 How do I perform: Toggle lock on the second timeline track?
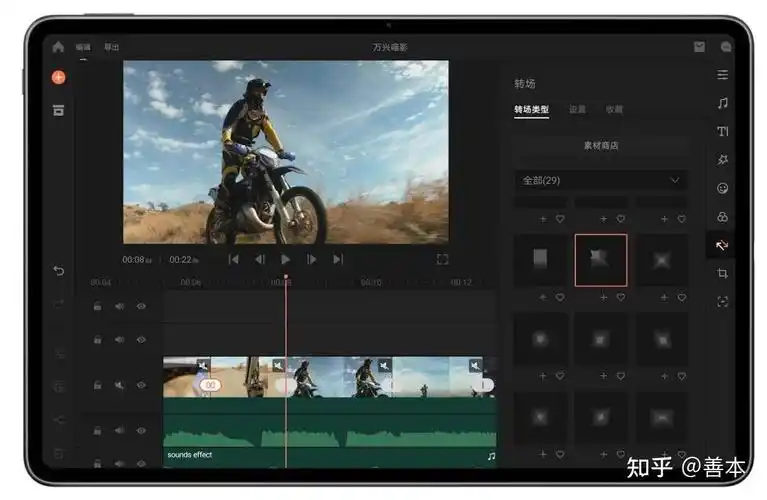pos(97,340)
